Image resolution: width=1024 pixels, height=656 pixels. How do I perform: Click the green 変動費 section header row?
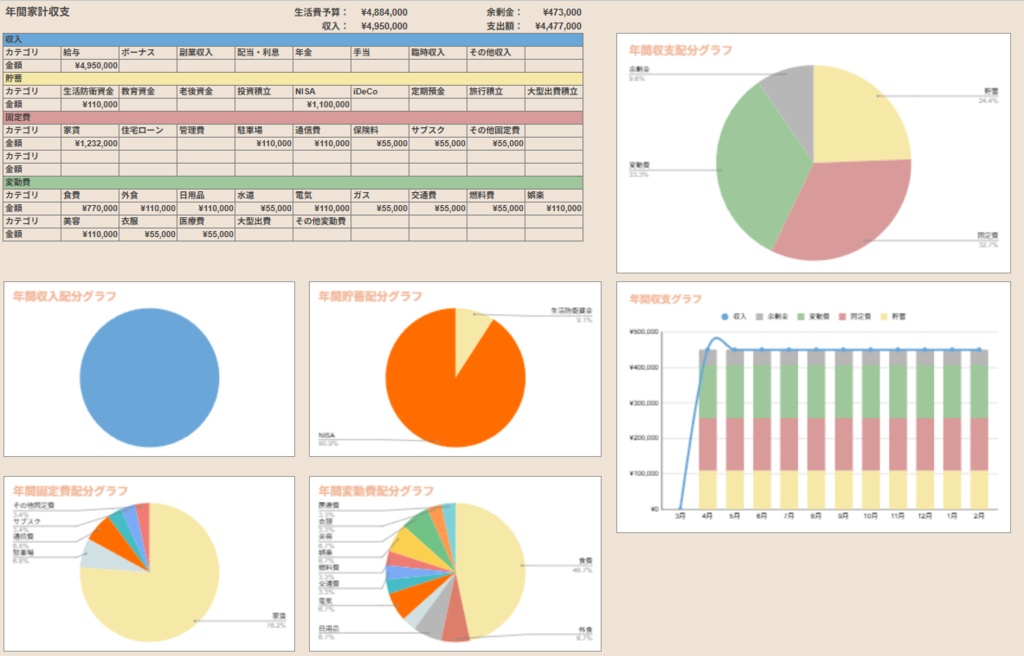click(293, 182)
